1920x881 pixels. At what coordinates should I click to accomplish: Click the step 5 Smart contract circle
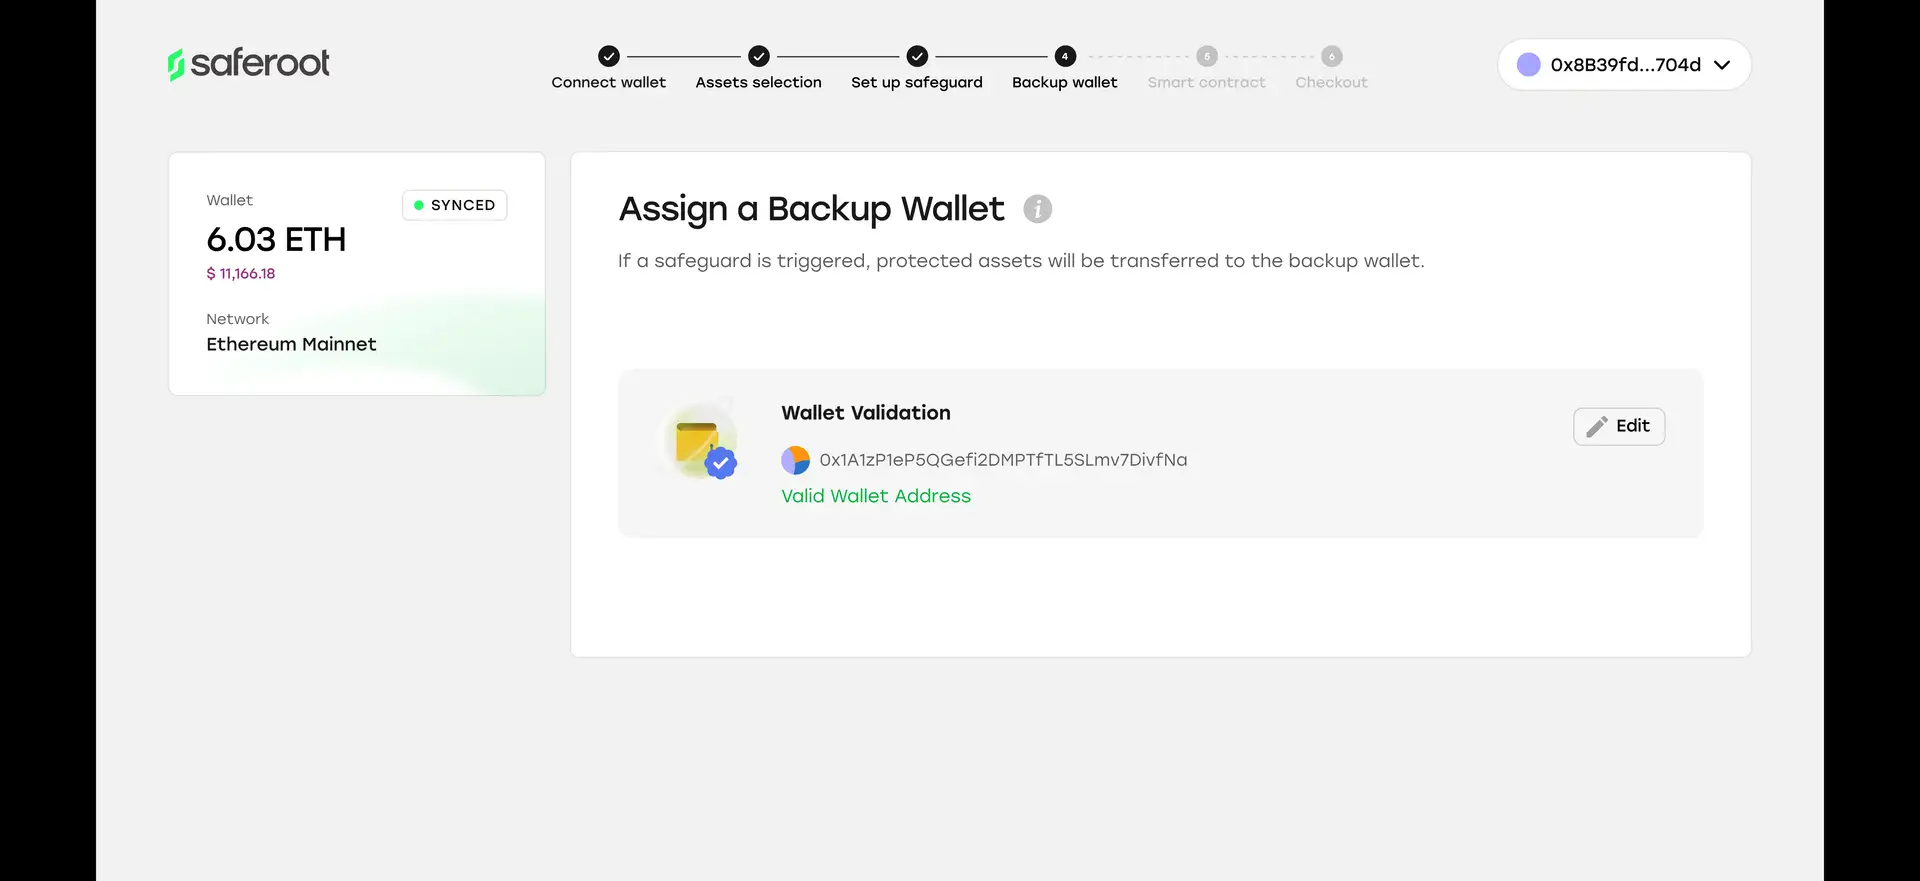tap(1207, 56)
